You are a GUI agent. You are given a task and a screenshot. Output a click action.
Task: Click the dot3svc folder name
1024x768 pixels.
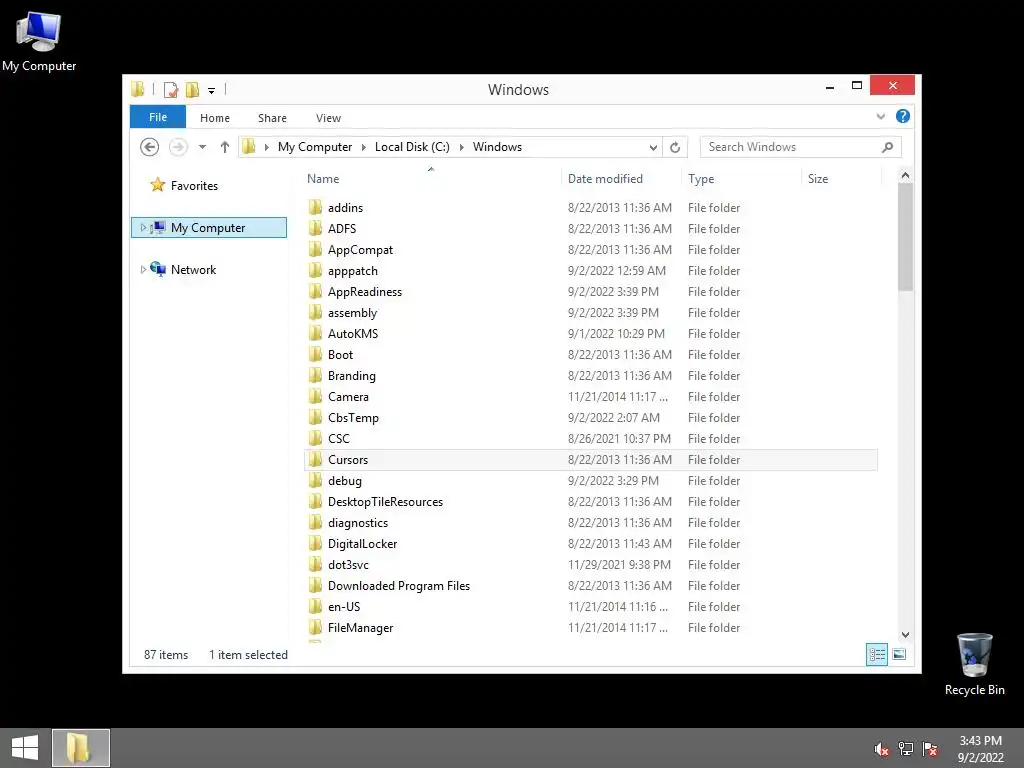[x=348, y=564]
